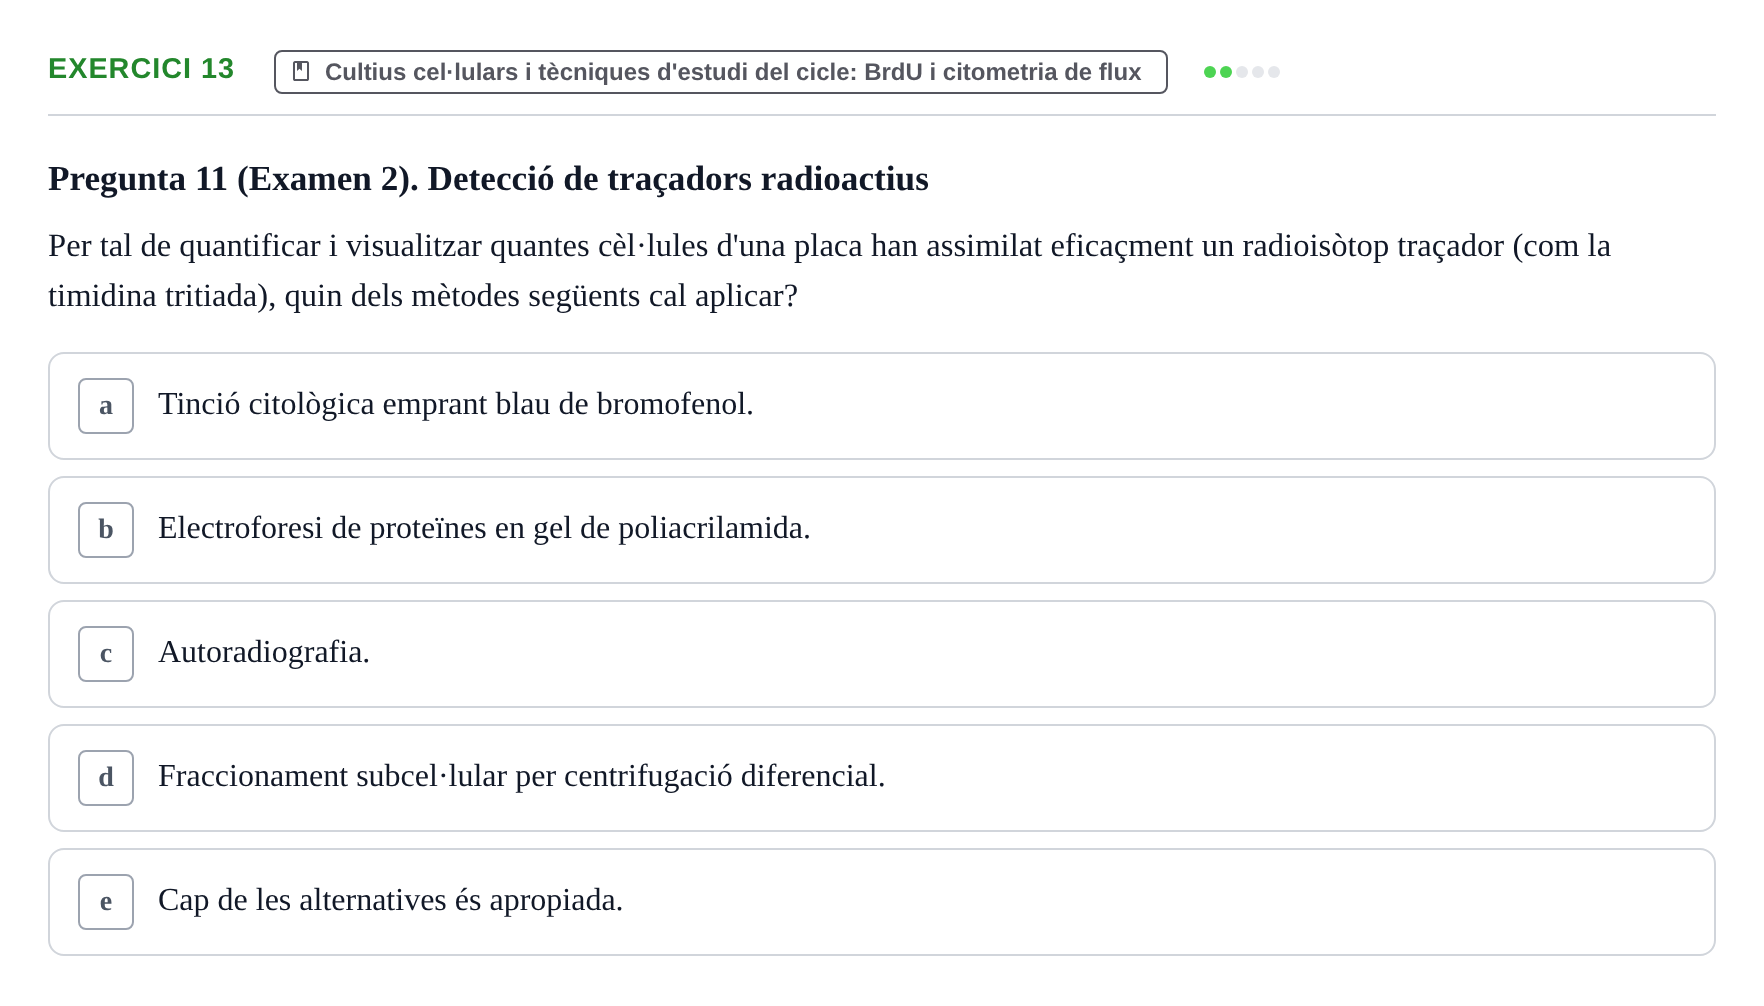
Task: Select letter badge 'c' option
Action: pos(106,654)
